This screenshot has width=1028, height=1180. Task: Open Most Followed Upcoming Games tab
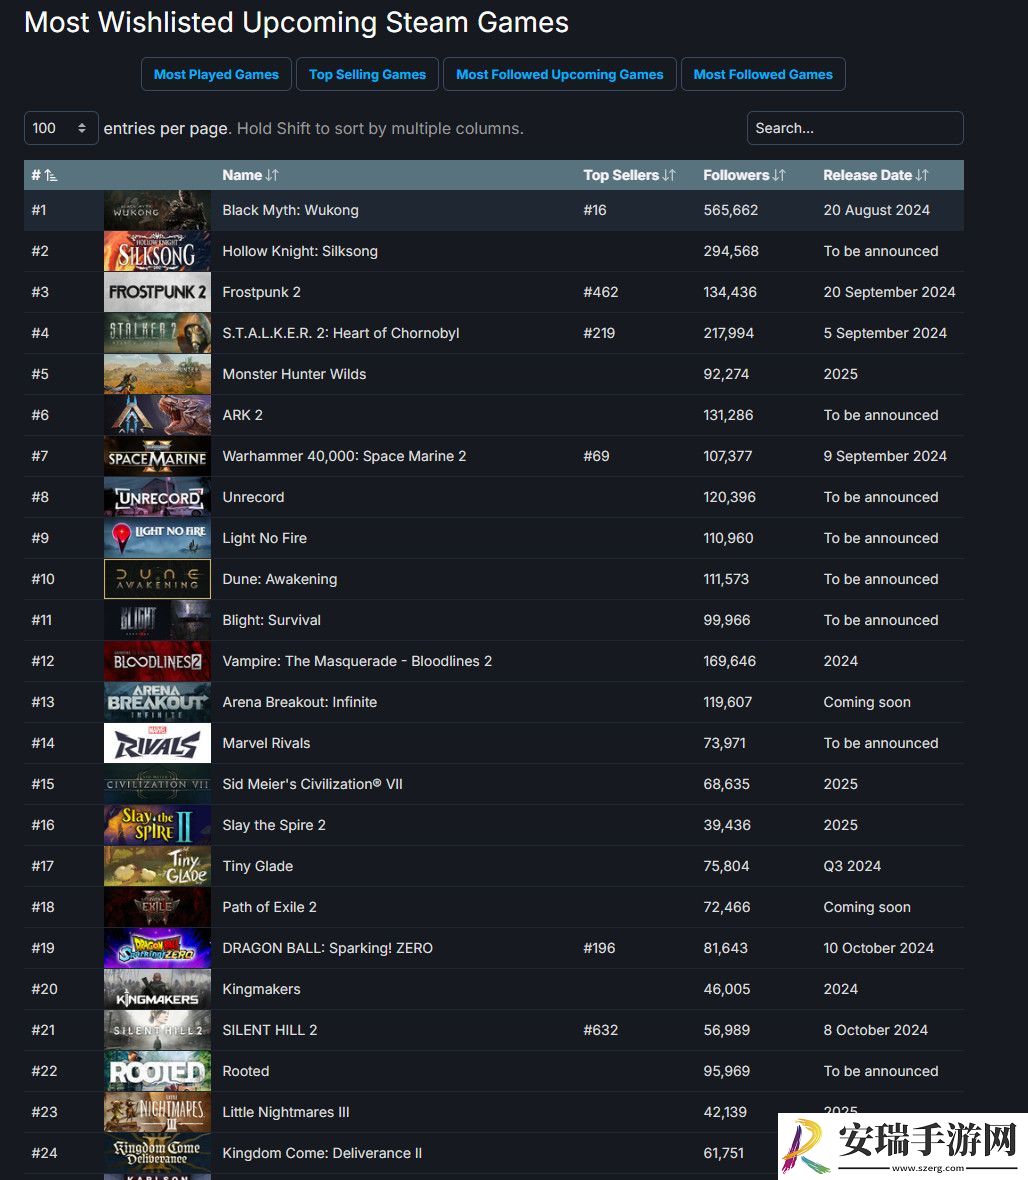pyautogui.click(x=559, y=75)
